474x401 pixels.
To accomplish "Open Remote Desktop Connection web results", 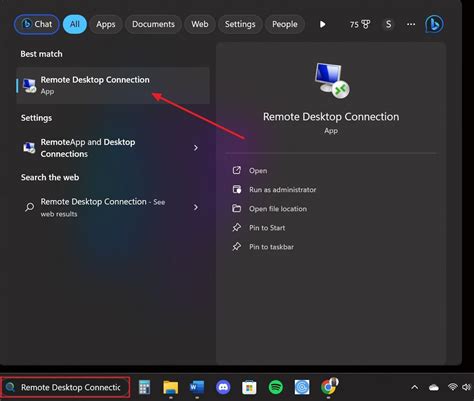I will coord(113,207).
